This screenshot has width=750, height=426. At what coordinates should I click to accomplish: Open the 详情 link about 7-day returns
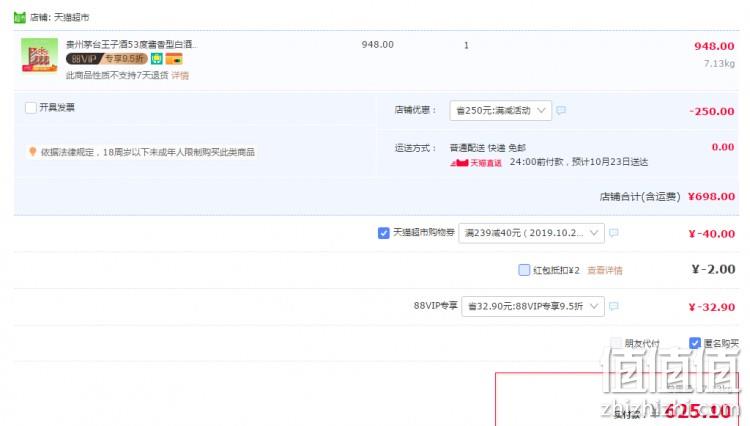180,76
